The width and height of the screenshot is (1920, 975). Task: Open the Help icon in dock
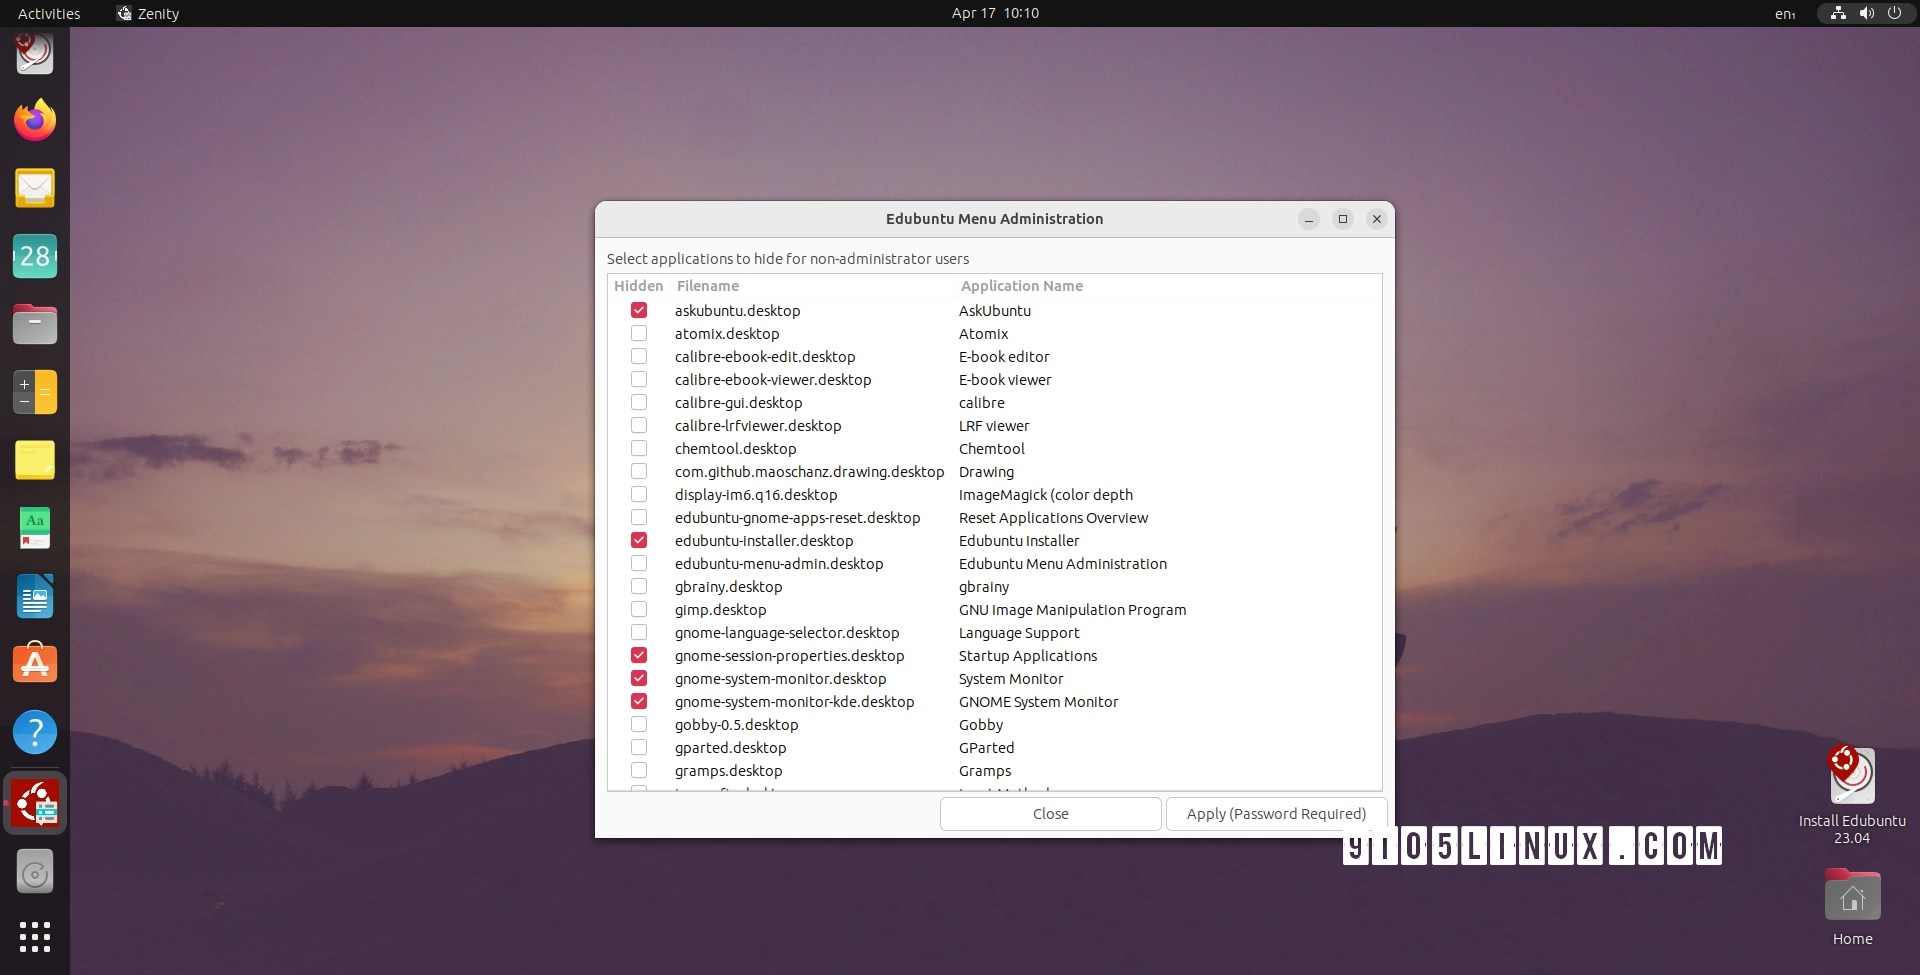point(35,732)
